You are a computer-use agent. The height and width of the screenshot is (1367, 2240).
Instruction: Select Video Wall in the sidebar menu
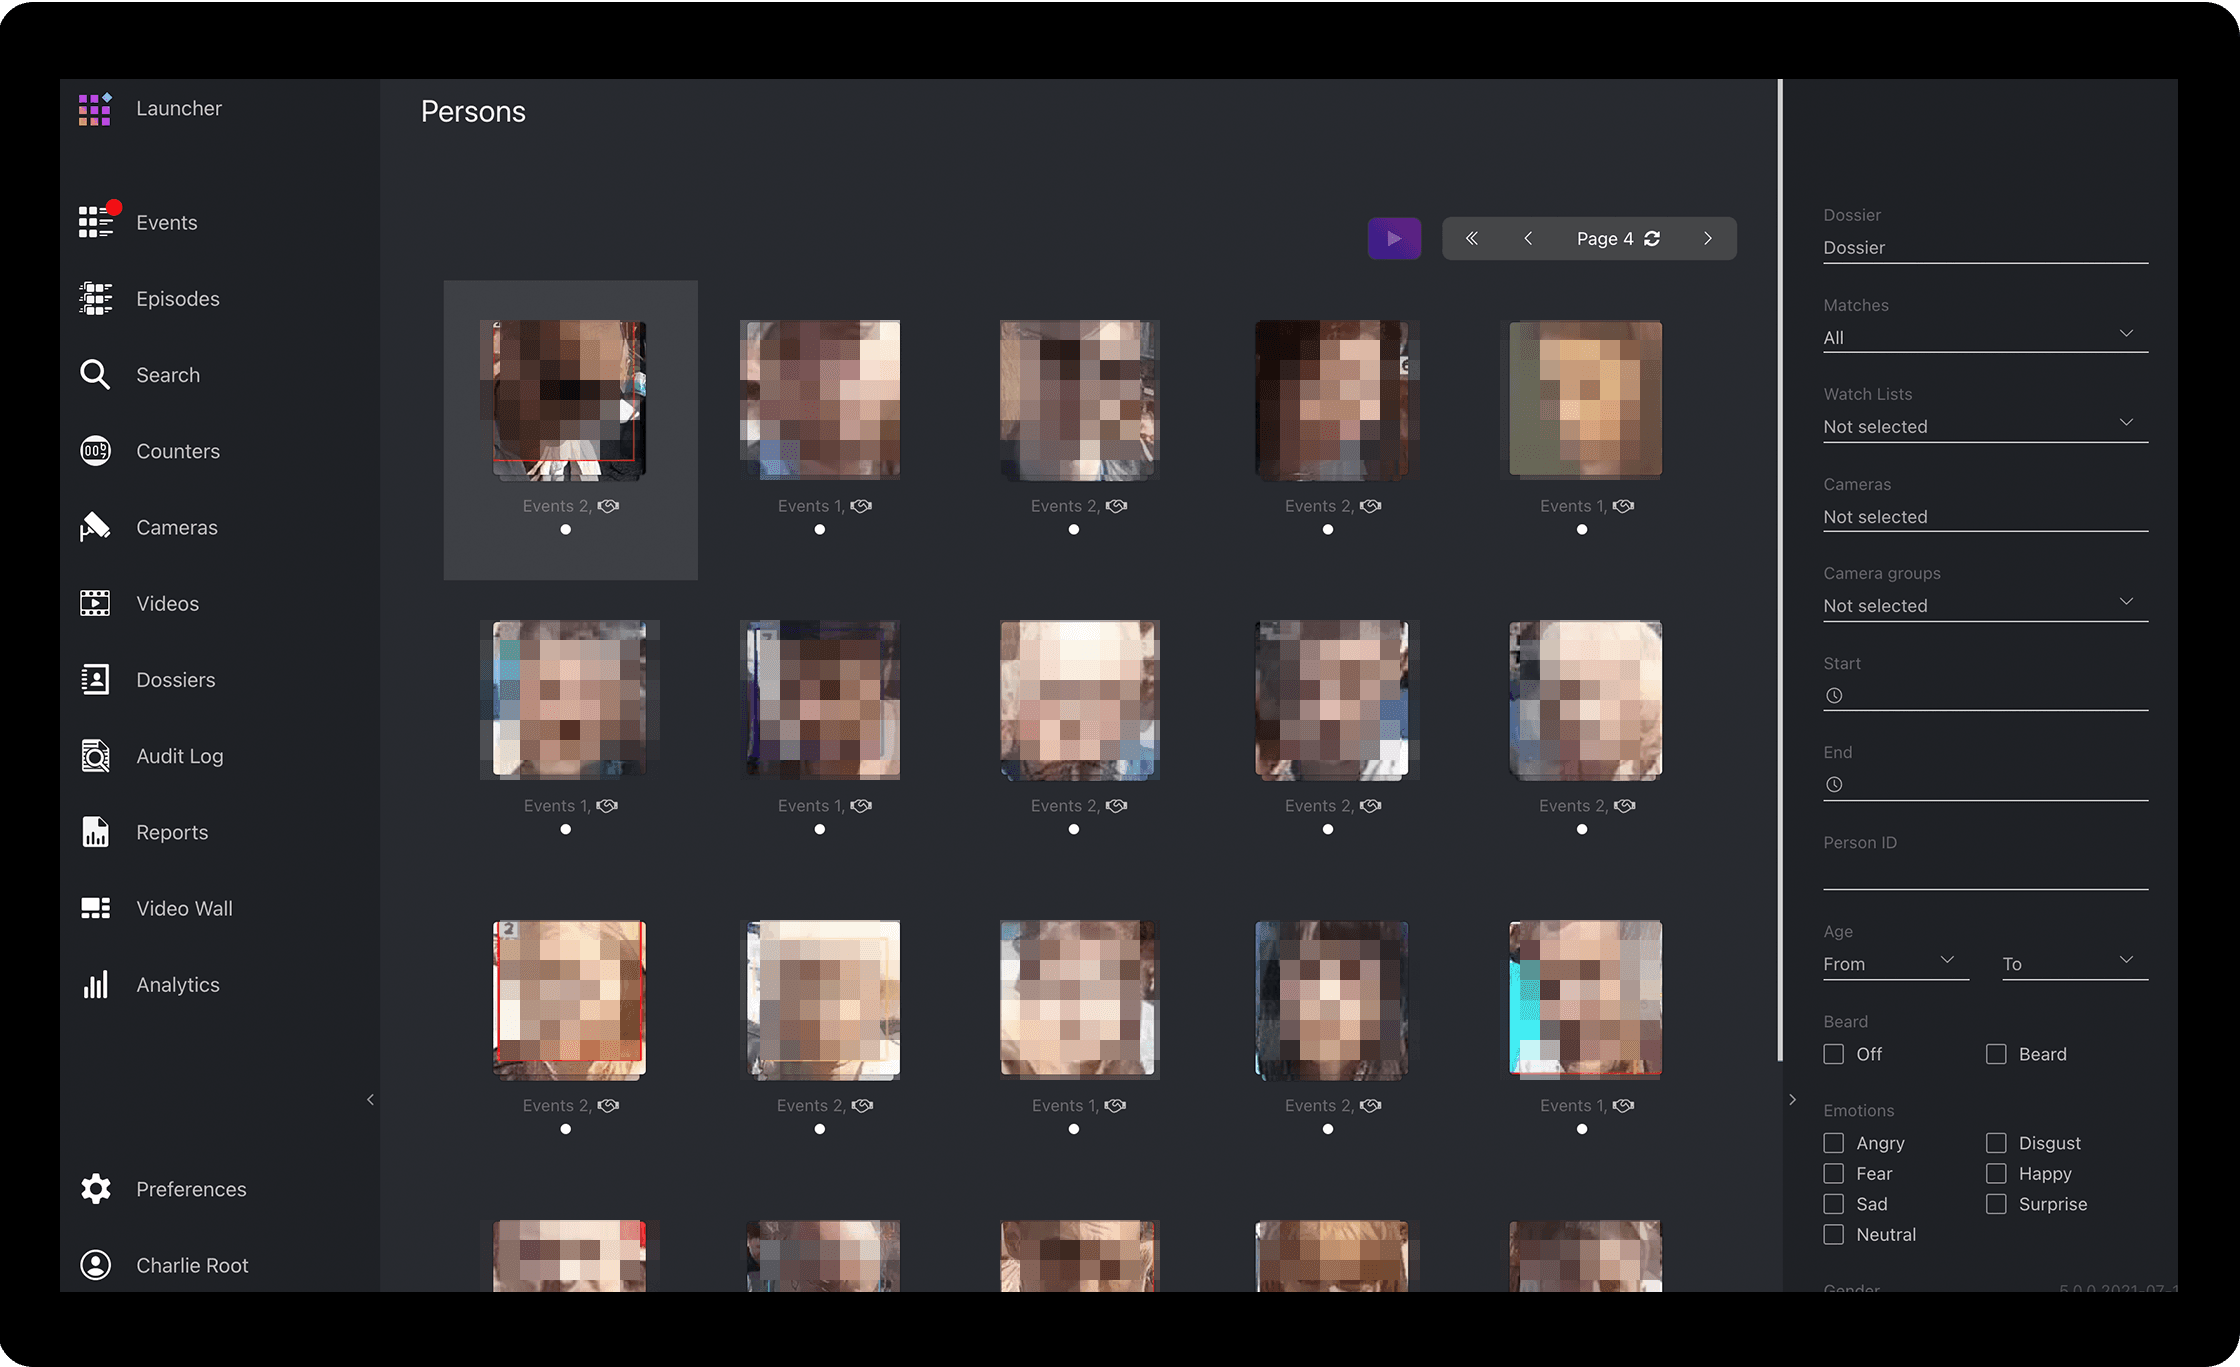[x=184, y=908]
